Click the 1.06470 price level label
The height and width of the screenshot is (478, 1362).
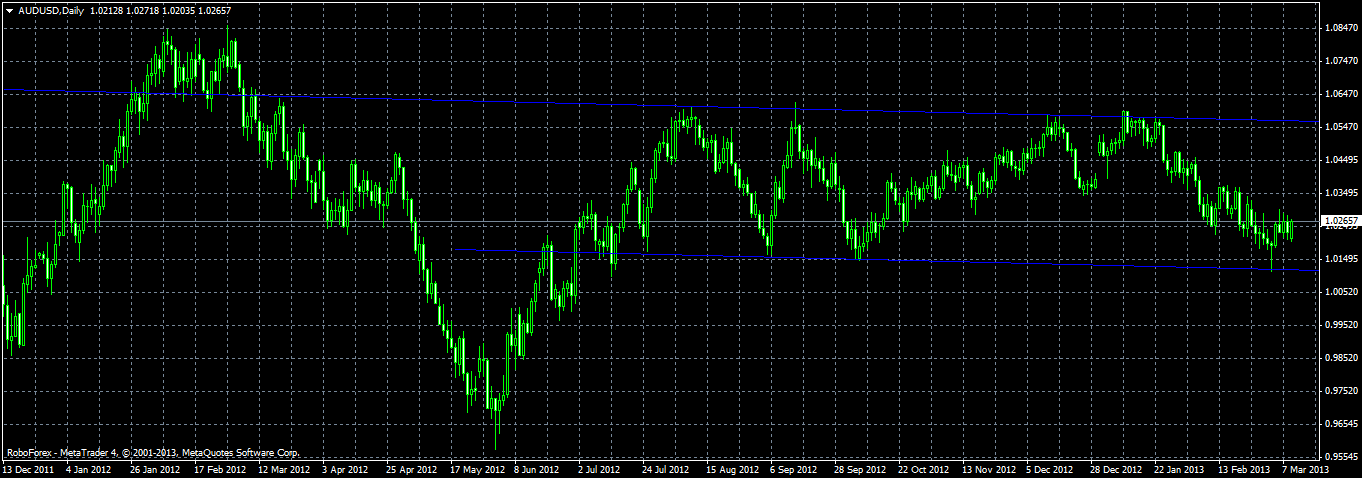(1340, 94)
